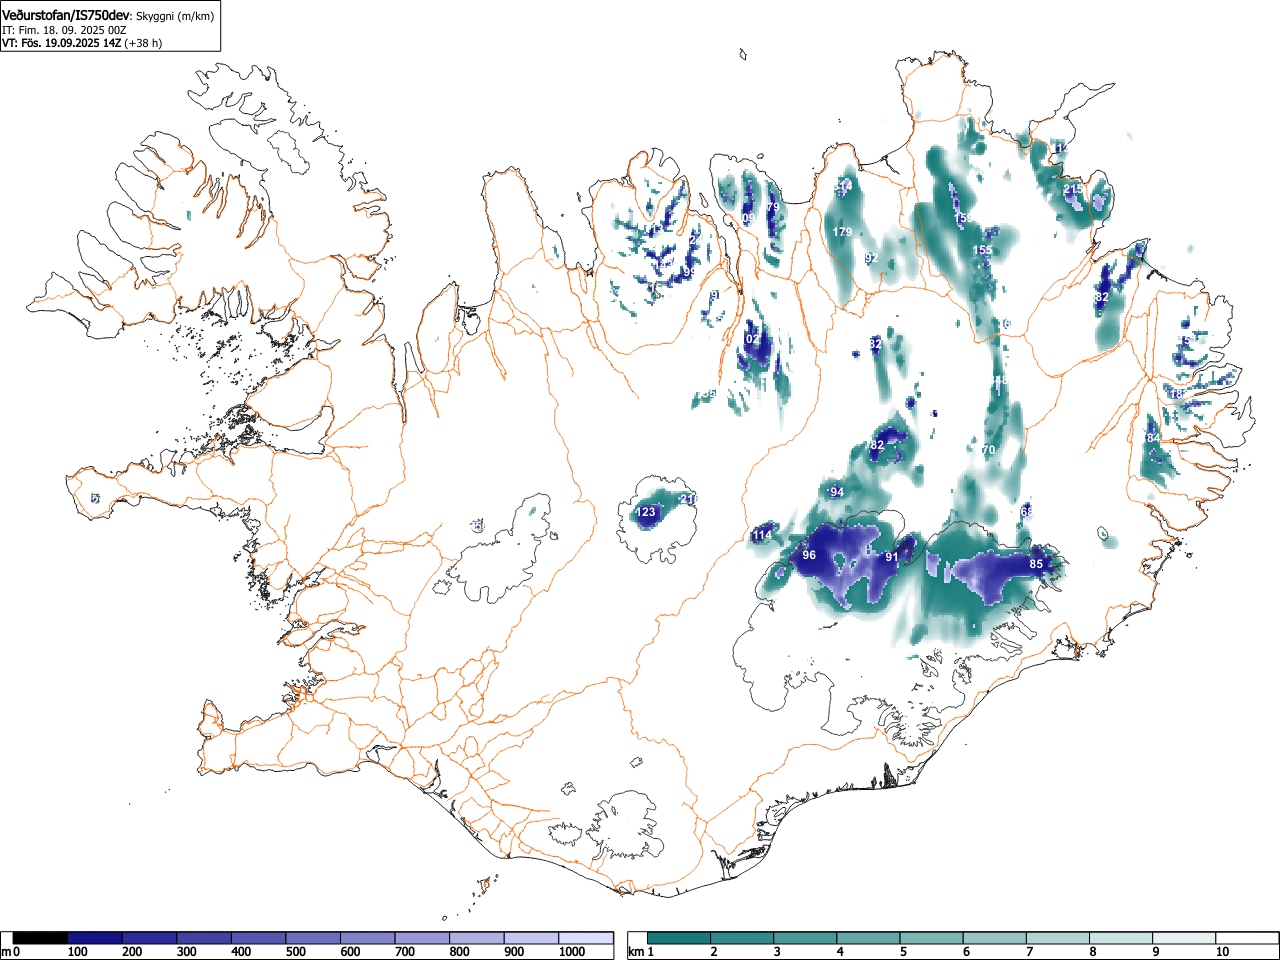Click the 7–8 km light teal swatch
The image size is (1280, 960).
[1057, 938]
